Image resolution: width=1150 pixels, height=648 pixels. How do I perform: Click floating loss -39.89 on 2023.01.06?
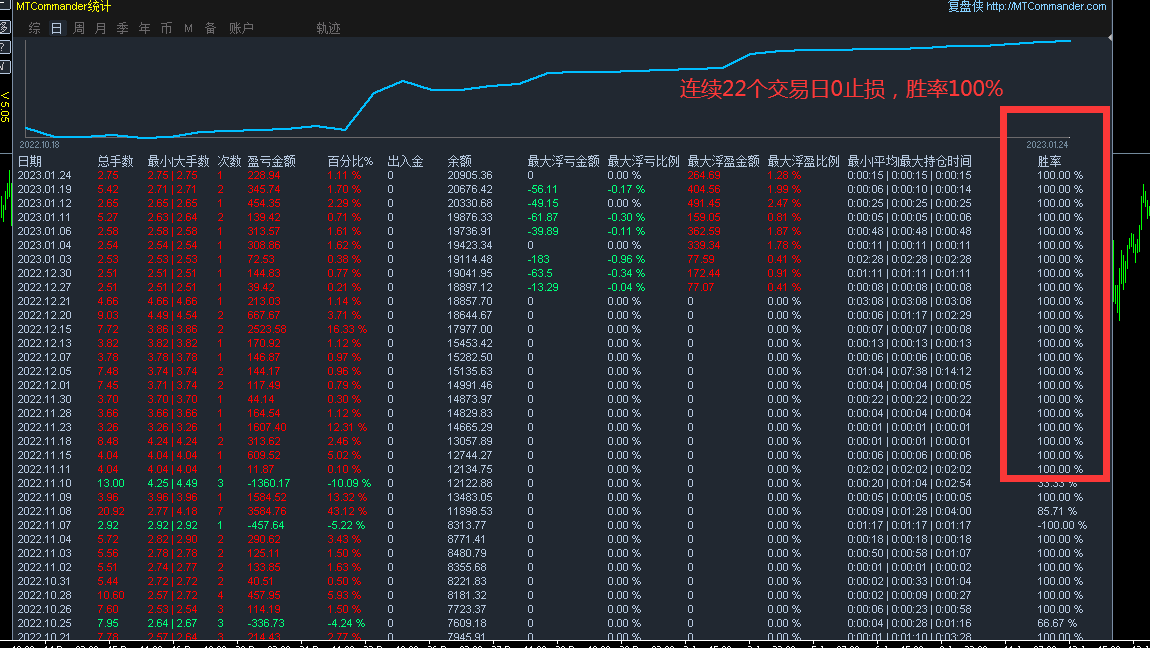tap(543, 231)
